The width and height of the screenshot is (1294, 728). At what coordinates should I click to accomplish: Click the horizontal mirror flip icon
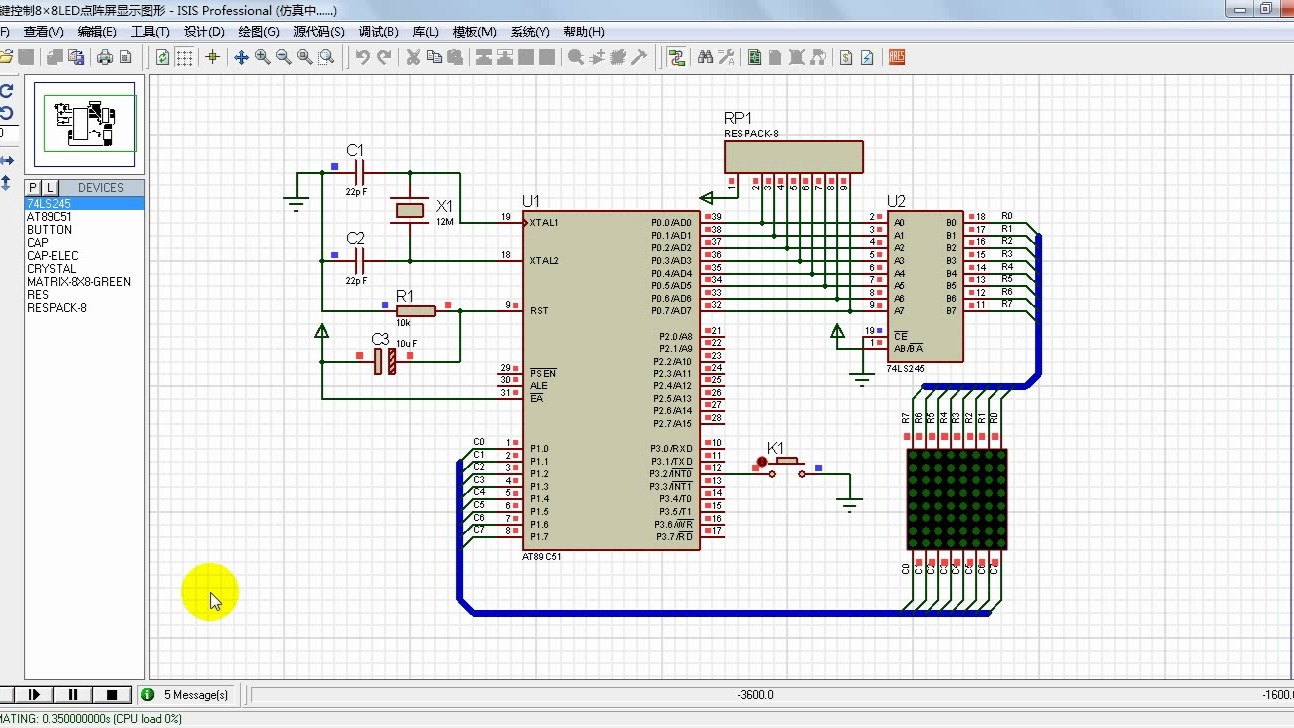coord(7,160)
